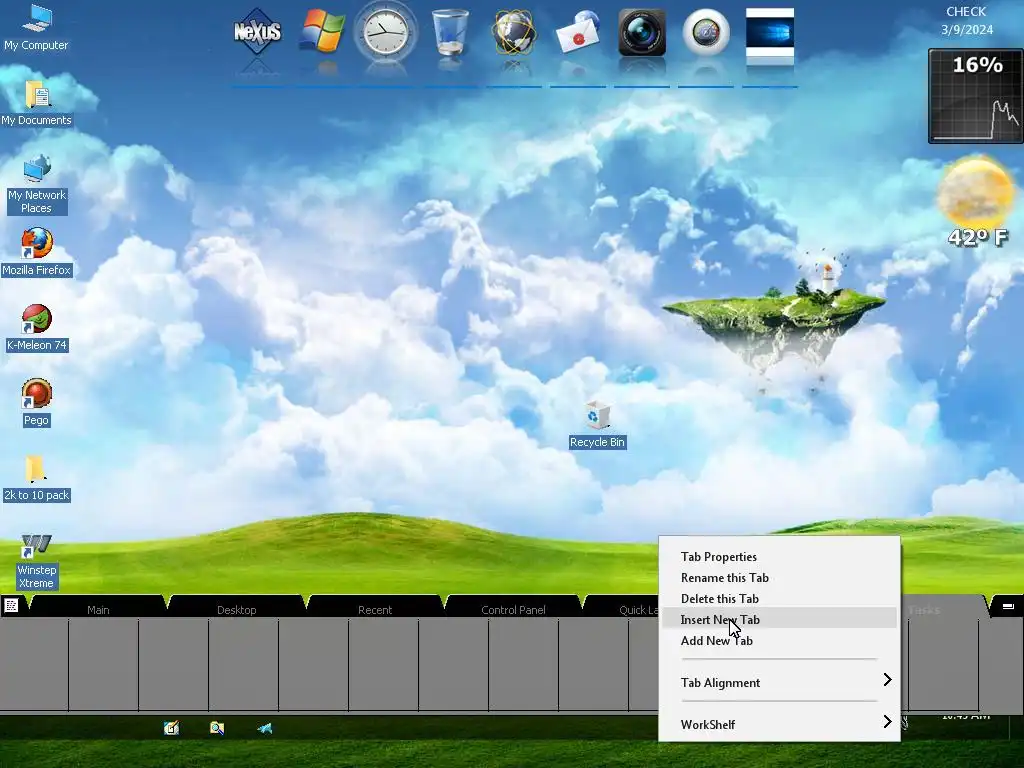Open the sun weather widget
This screenshot has width=1024, height=768.
click(975, 191)
